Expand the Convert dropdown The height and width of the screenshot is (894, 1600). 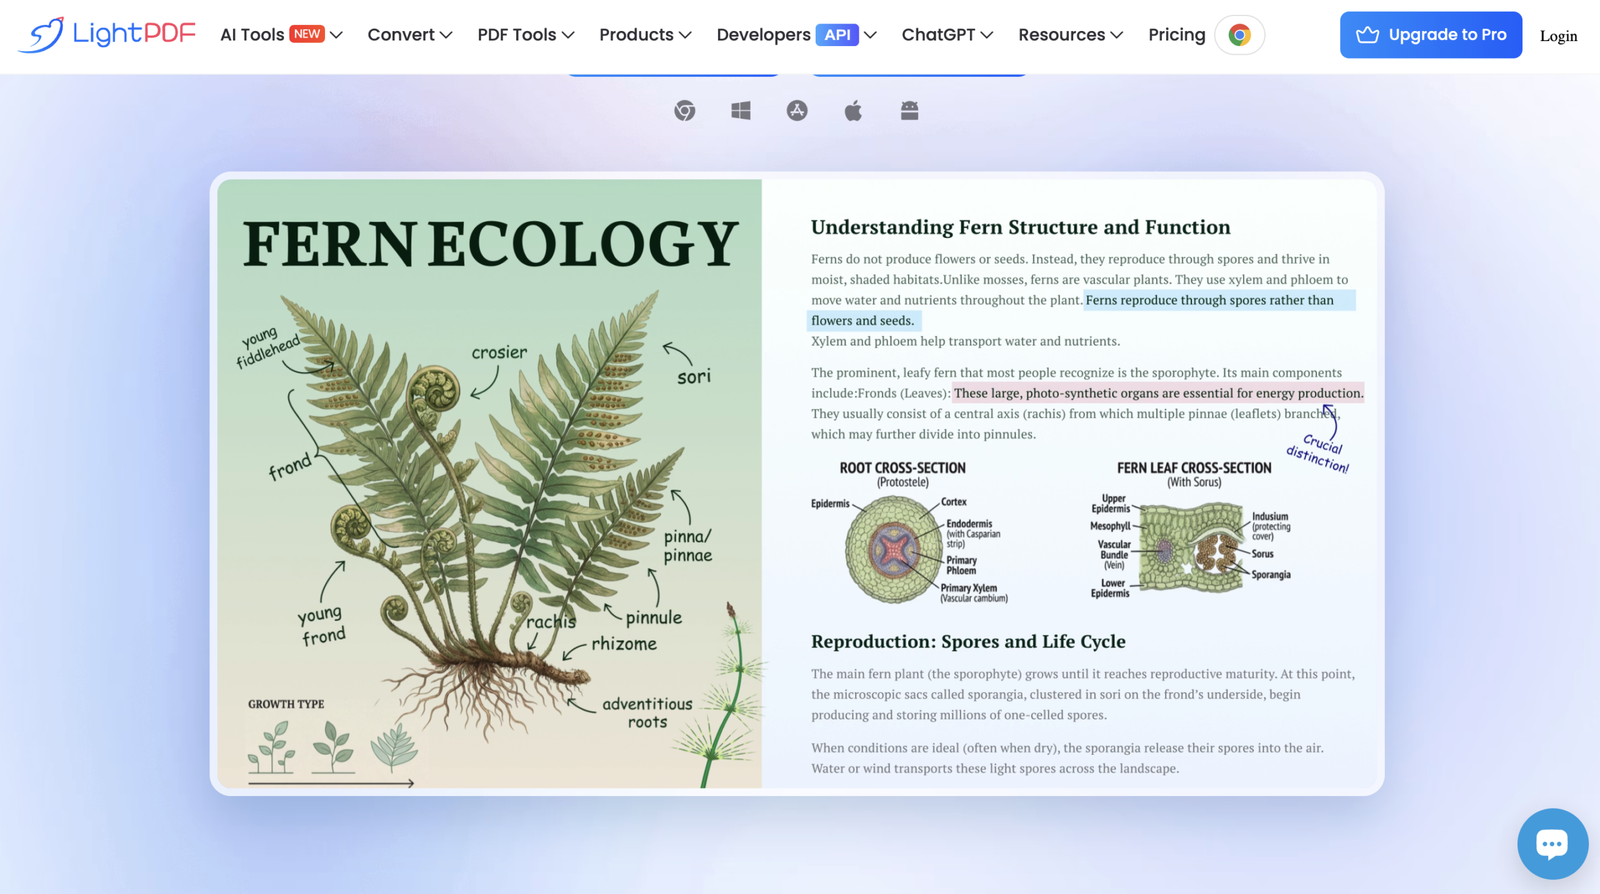410,35
